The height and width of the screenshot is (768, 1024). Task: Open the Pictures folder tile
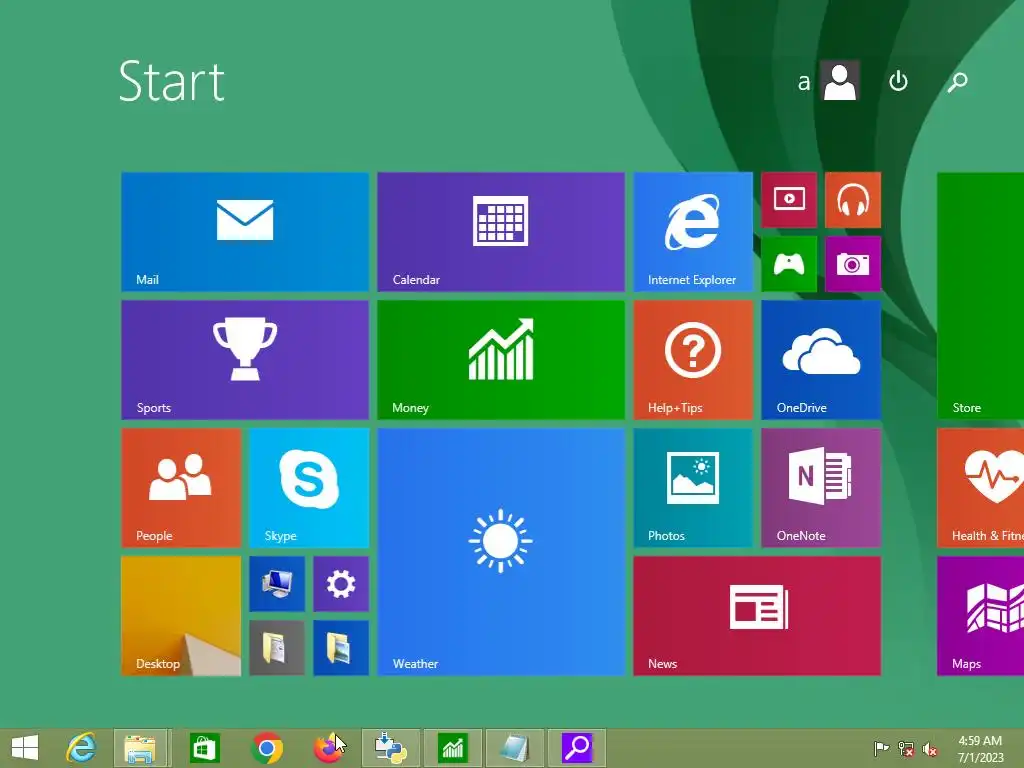pos(341,648)
